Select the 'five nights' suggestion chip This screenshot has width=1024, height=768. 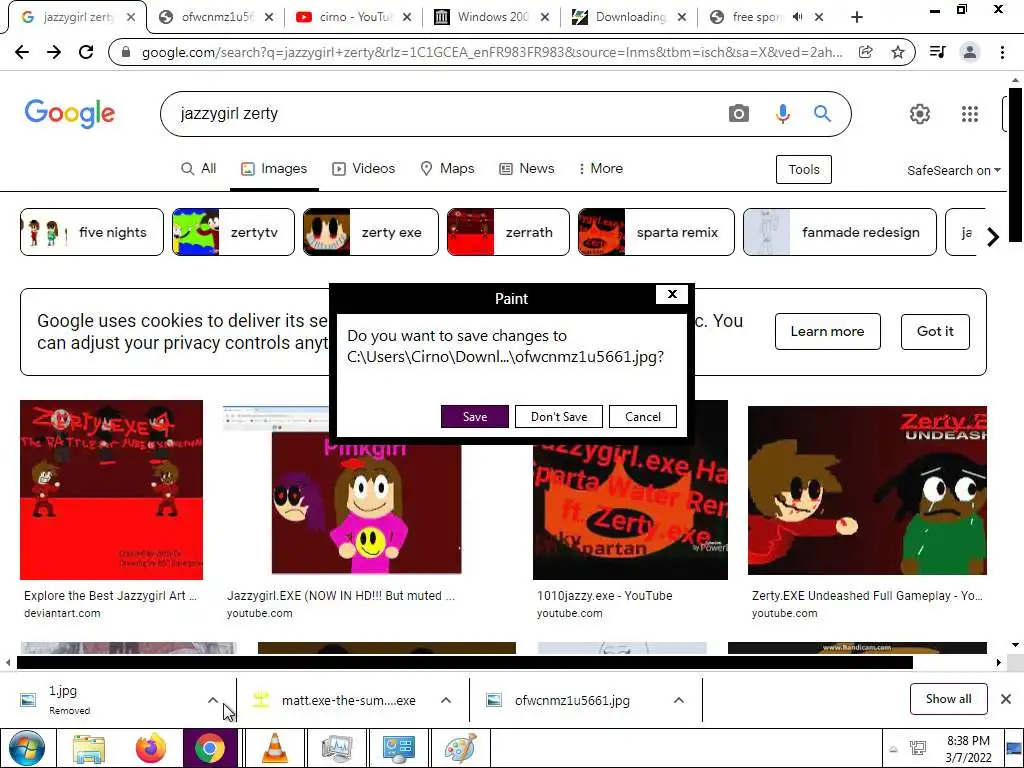(92, 232)
